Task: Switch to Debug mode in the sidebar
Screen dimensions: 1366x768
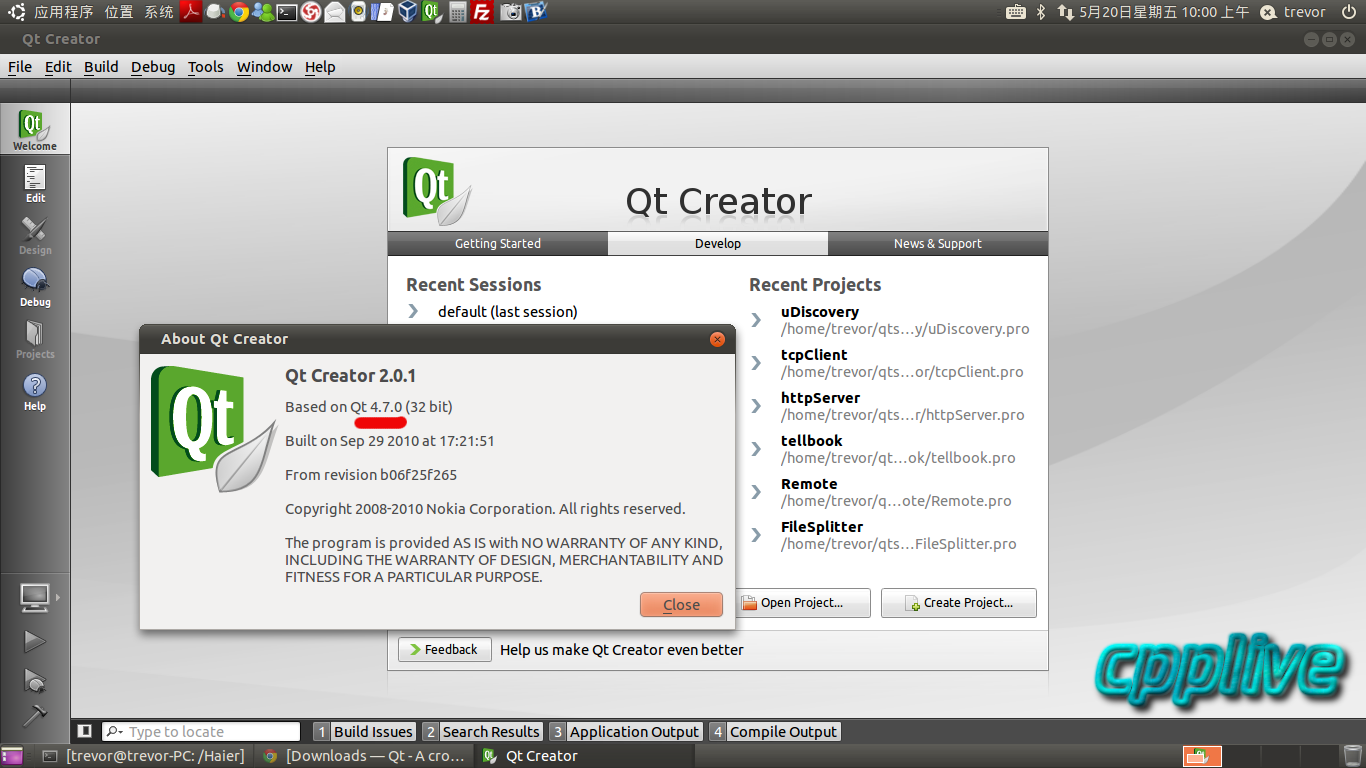Action: [x=35, y=287]
